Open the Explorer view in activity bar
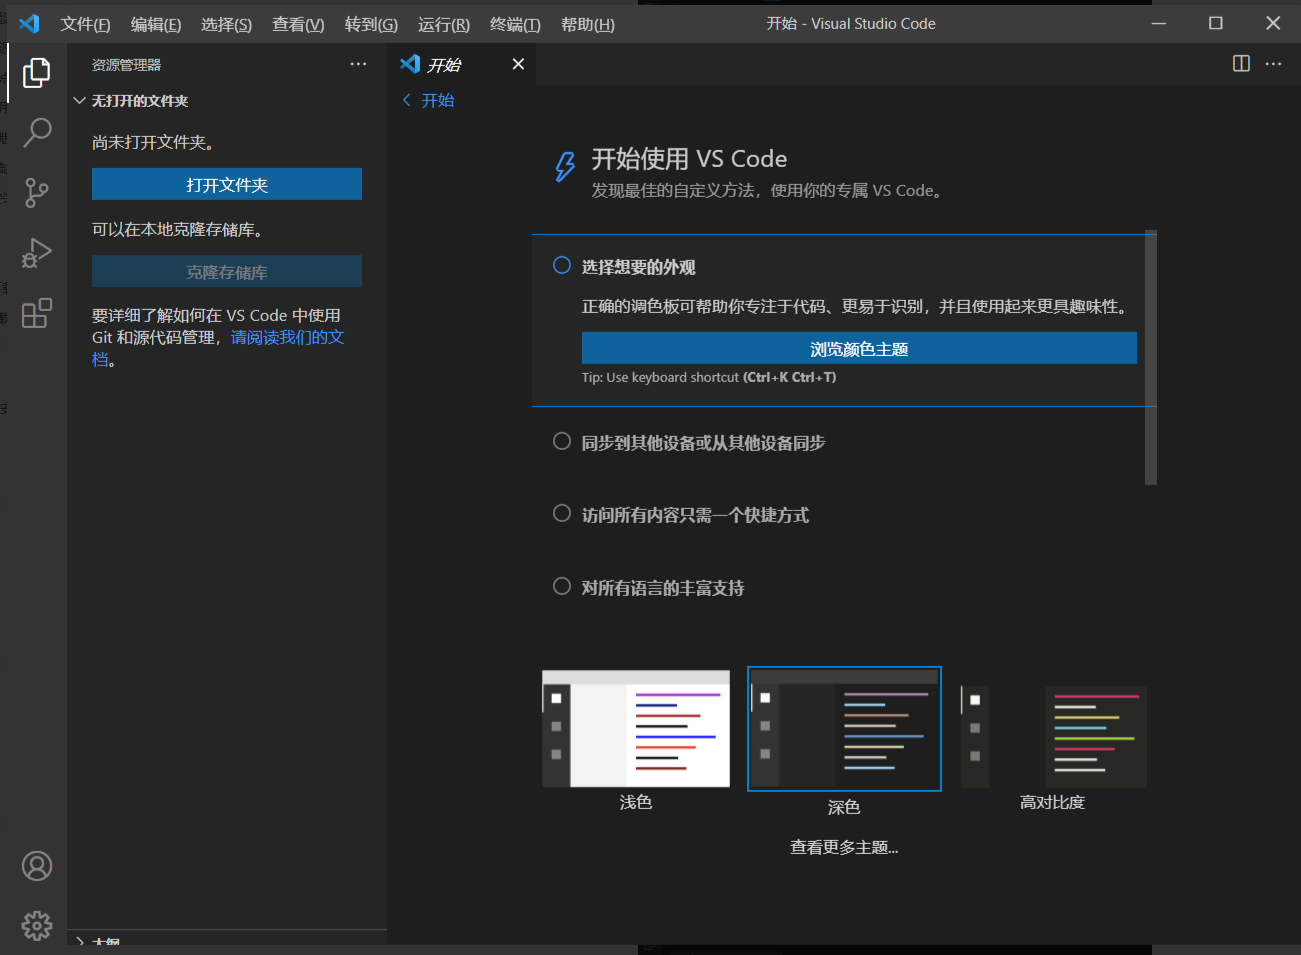 pos(37,72)
